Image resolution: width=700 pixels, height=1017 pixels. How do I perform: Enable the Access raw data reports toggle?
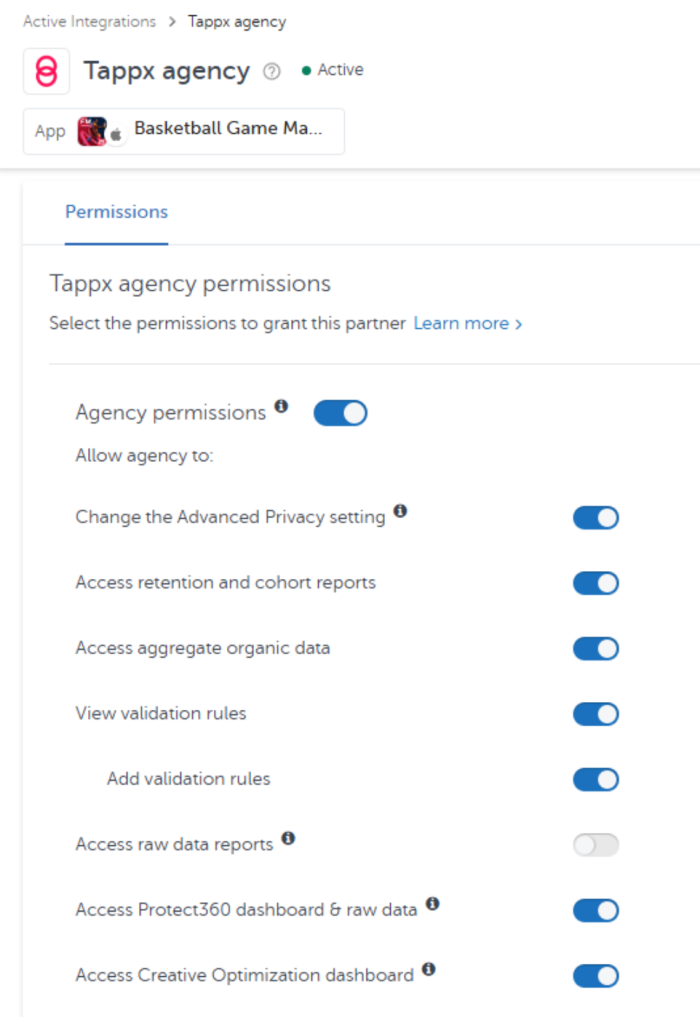[596, 845]
